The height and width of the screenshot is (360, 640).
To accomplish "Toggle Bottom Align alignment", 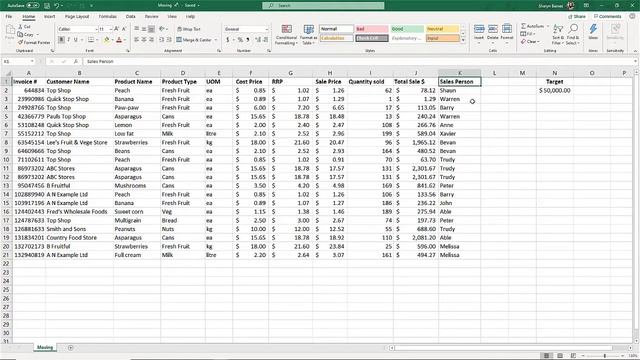I will click(x=151, y=29).
